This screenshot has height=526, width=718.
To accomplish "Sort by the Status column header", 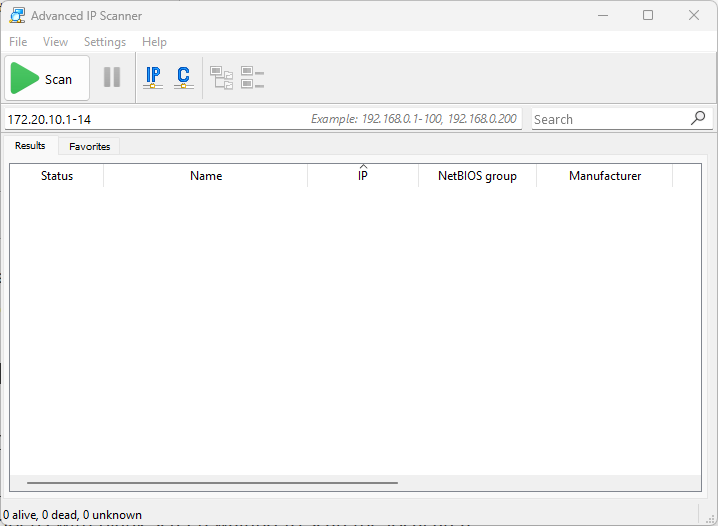I will coord(57,176).
